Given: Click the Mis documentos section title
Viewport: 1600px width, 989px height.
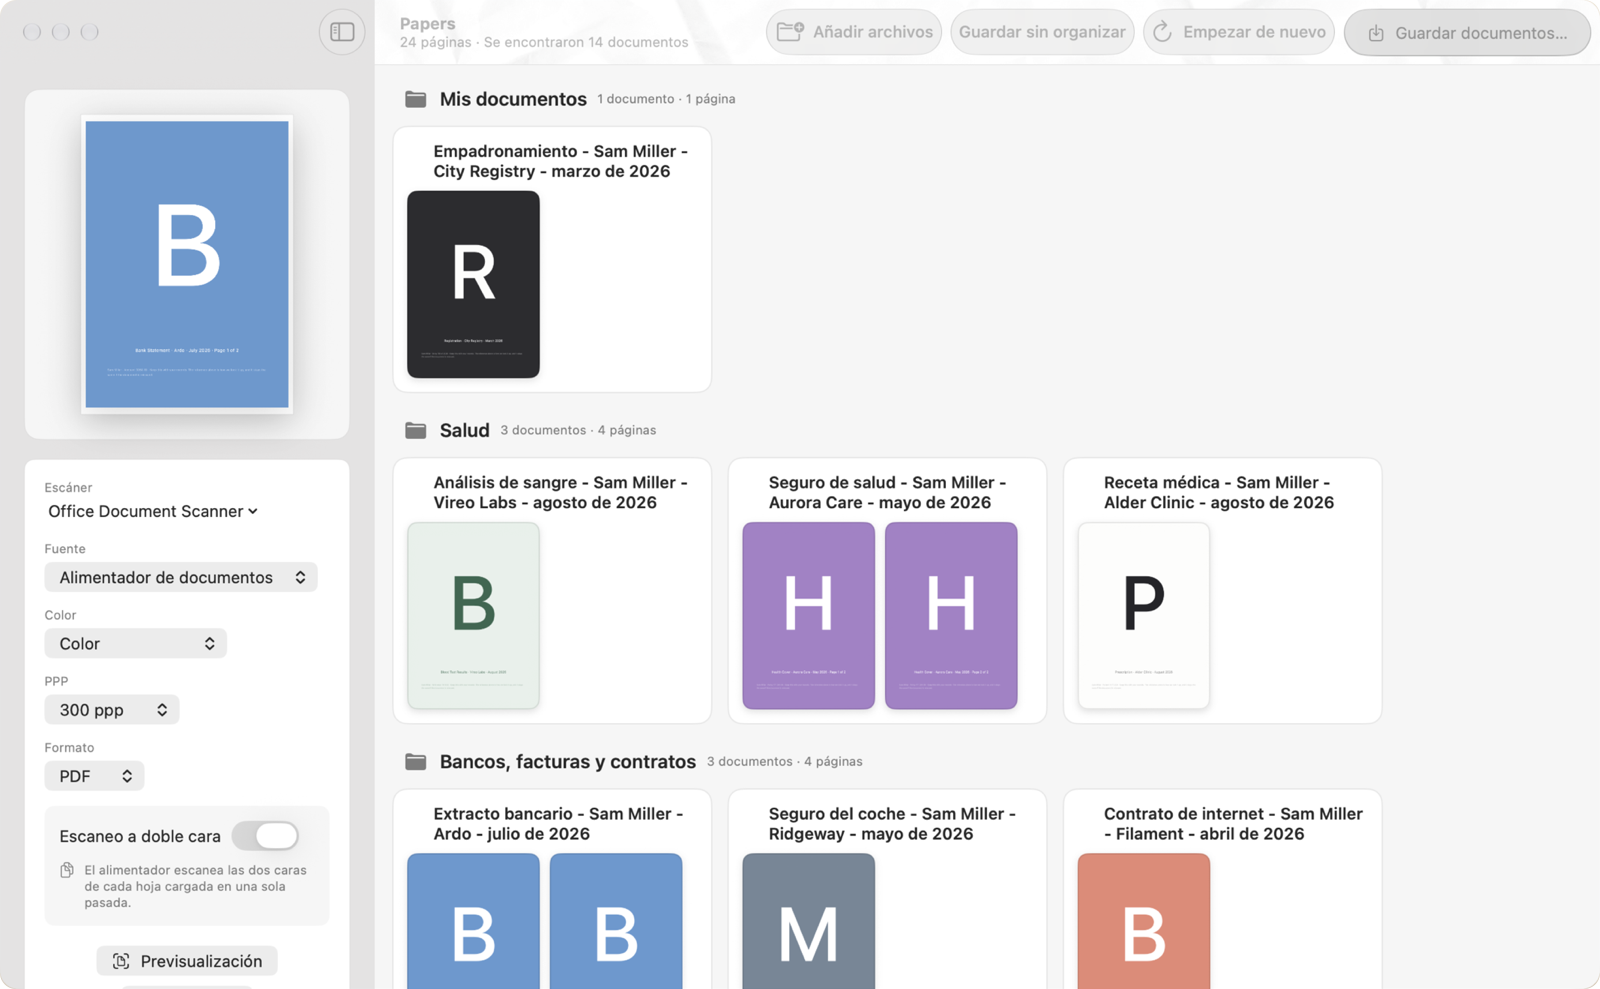Looking at the screenshot, I should pyautogui.click(x=513, y=99).
